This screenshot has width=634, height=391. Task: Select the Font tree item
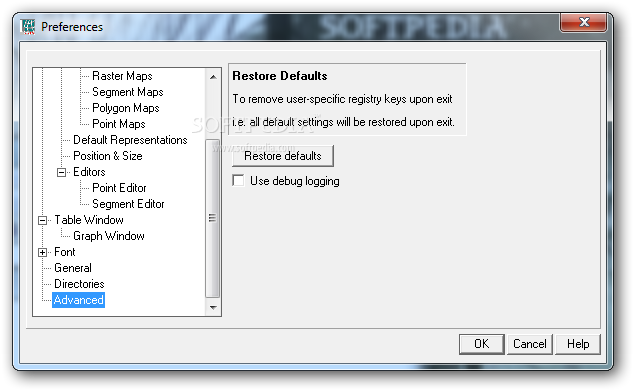pyautogui.click(x=65, y=252)
